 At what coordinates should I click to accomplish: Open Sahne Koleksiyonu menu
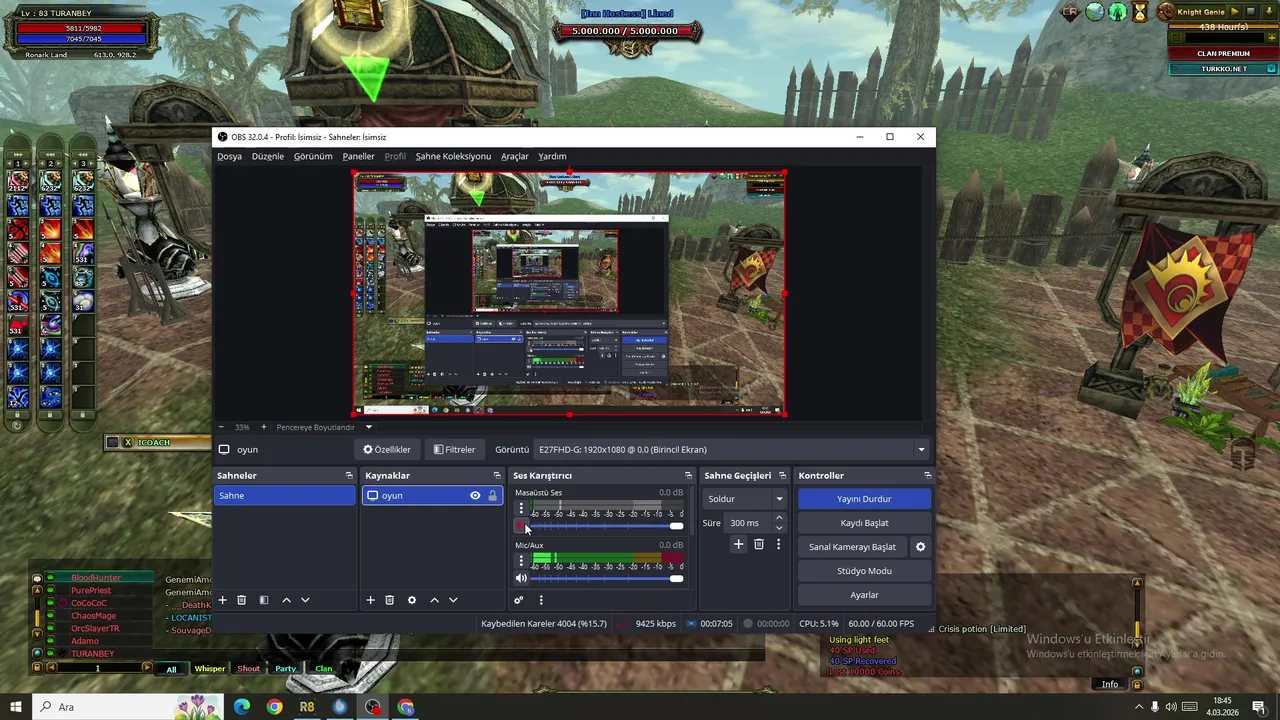coord(453,156)
